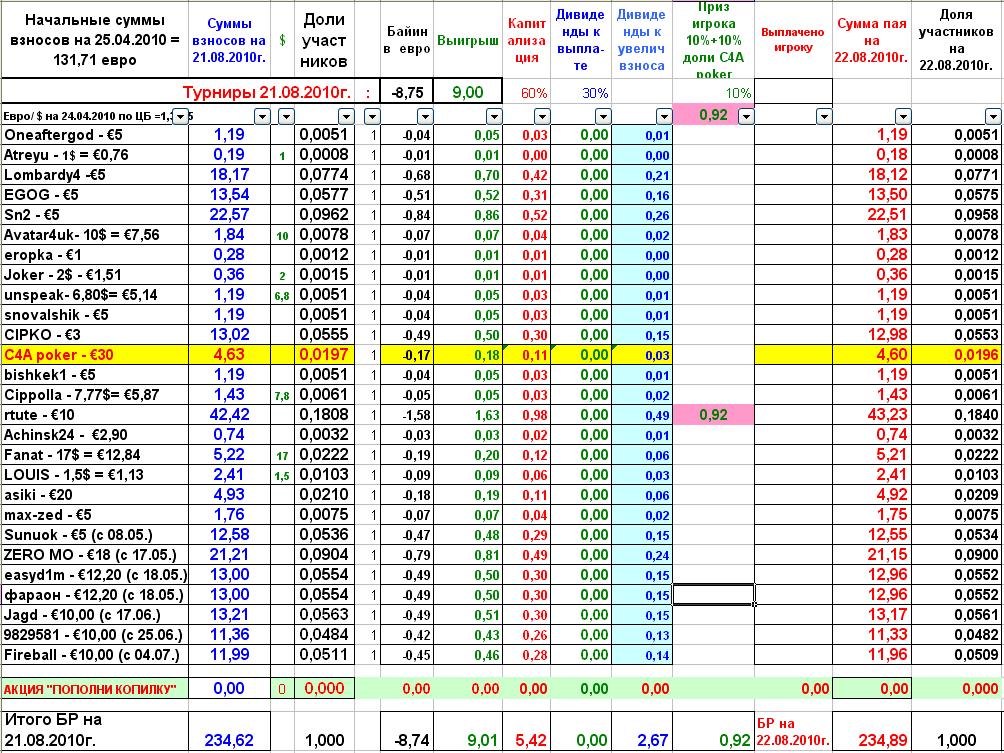Click the pink 0,92 prize cell in rtute row
This screenshot has width=1004, height=753.
[714, 414]
